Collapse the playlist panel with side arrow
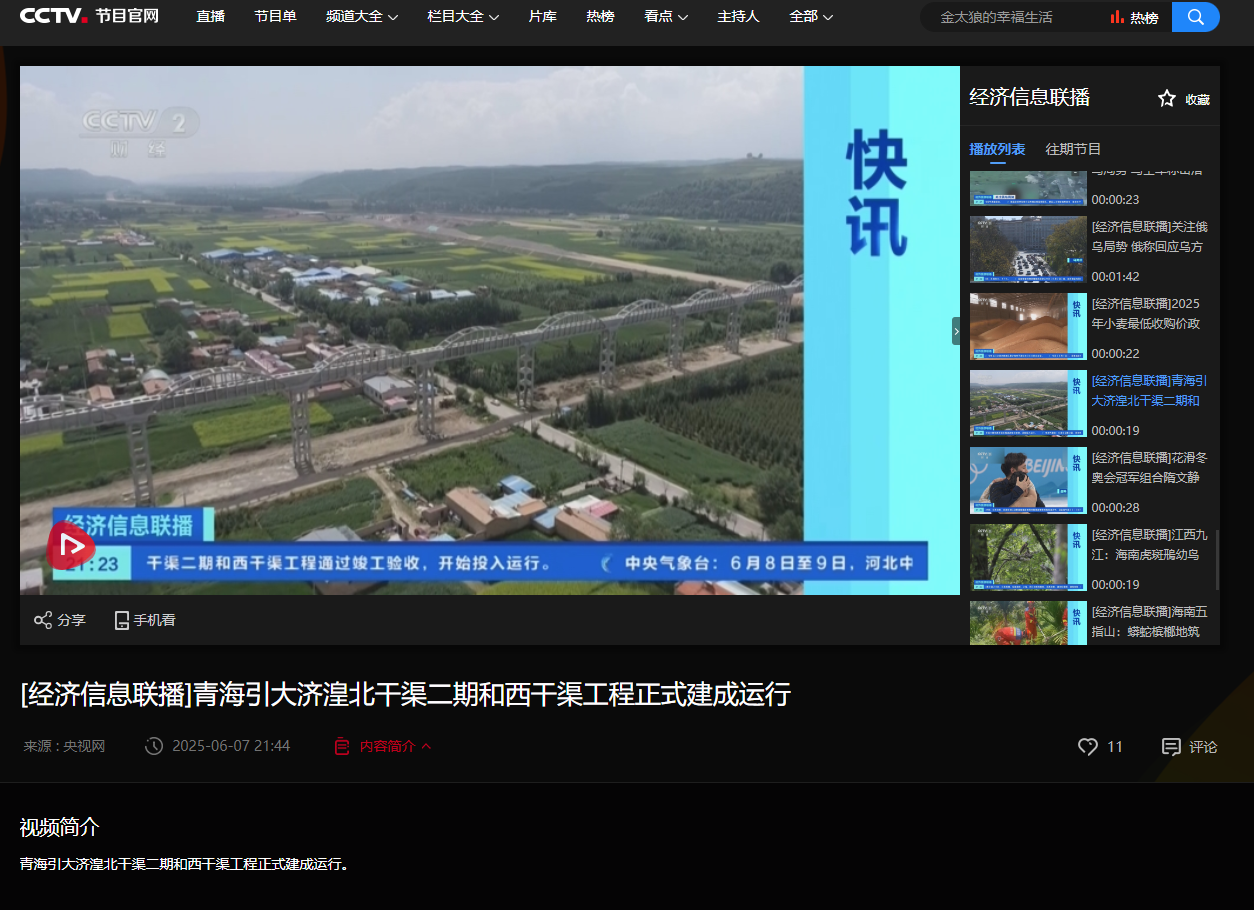 [x=956, y=330]
